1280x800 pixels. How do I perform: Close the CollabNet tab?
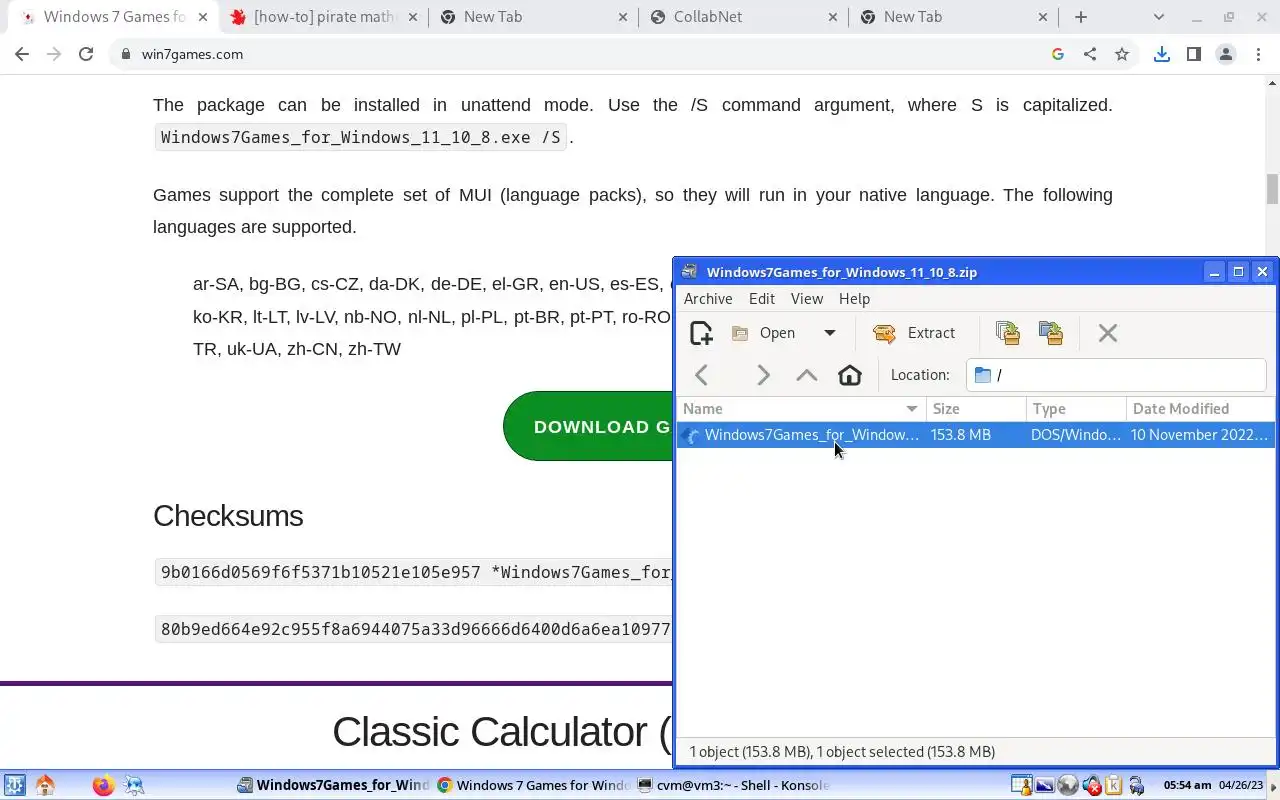[x=833, y=17]
